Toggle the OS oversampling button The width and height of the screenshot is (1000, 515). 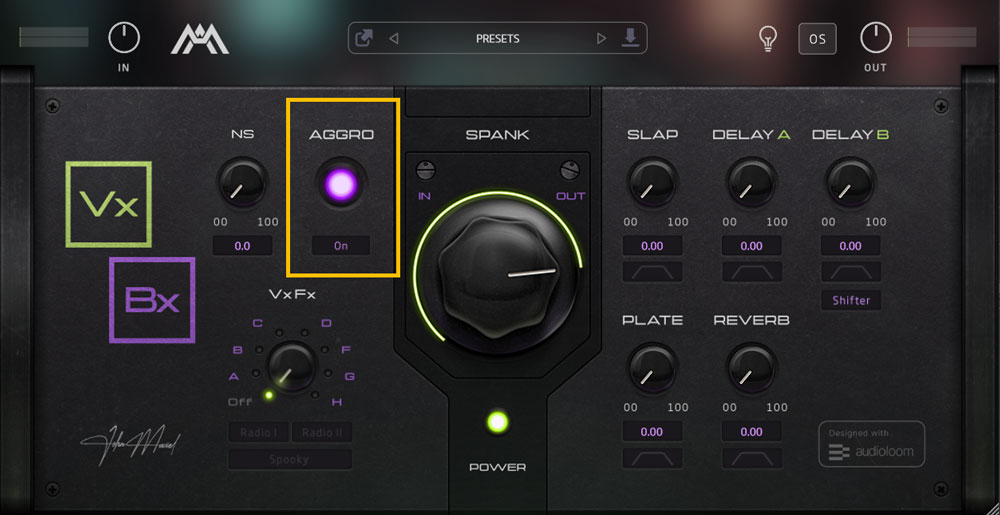pyautogui.click(x=817, y=39)
